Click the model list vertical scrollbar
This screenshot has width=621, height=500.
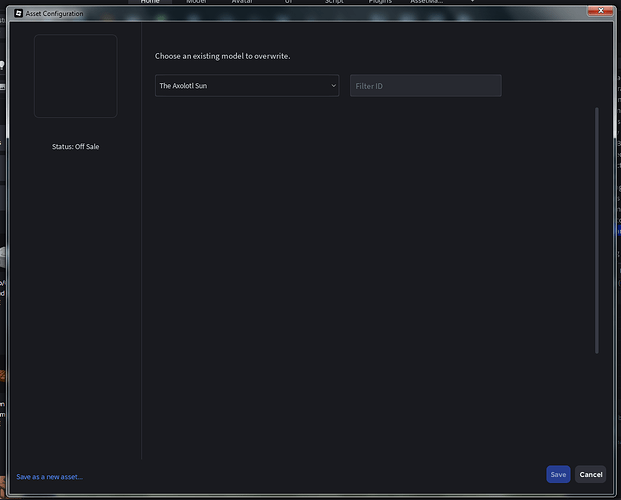596,230
